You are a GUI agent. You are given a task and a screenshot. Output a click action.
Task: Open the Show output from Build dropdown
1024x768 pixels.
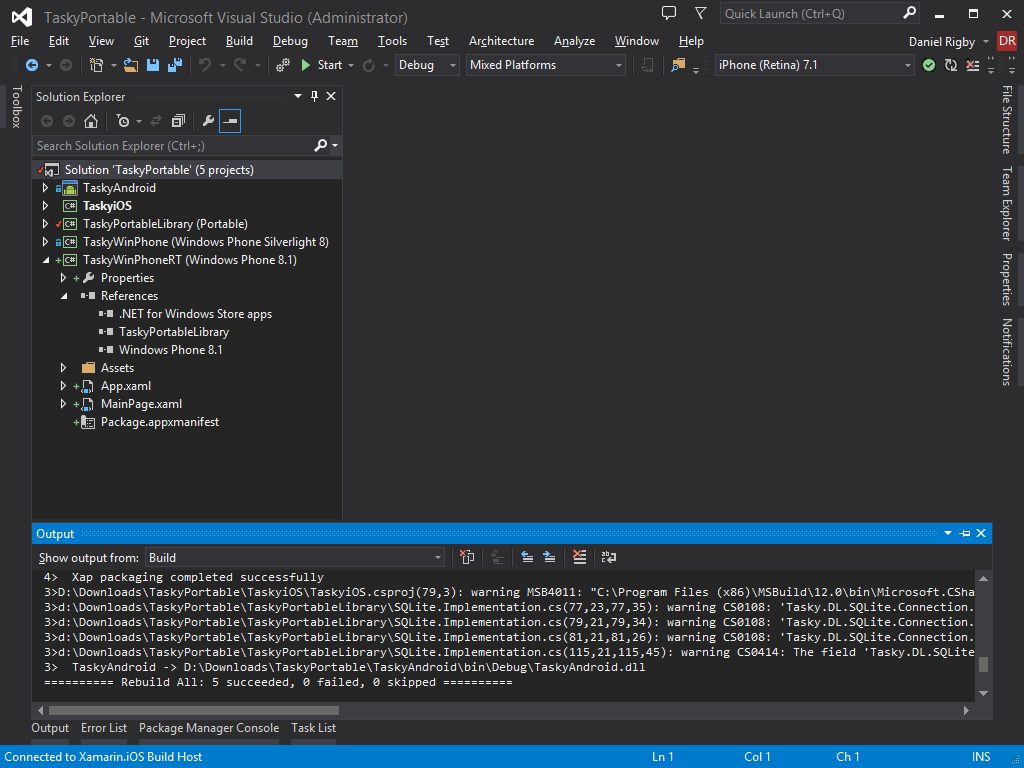click(295, 558)
